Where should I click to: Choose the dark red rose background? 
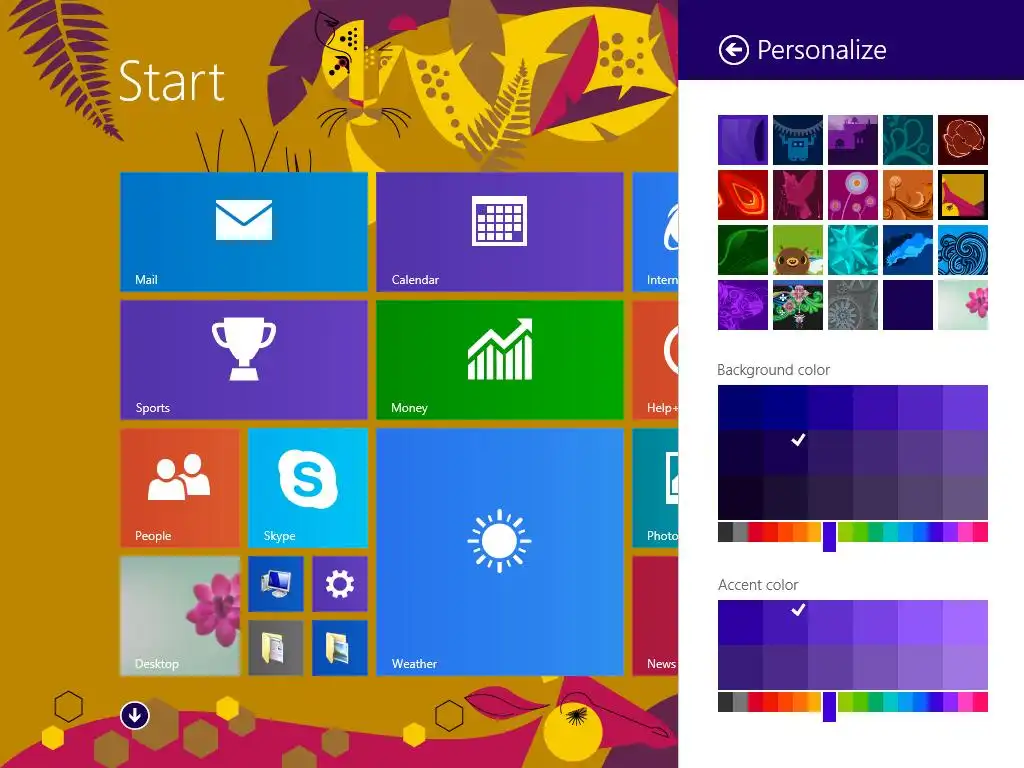click(x=963, y=140)
